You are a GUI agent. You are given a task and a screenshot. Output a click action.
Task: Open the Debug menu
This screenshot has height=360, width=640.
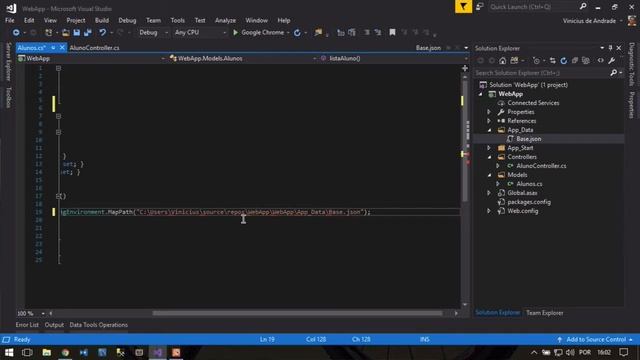[x=127, y=20]
